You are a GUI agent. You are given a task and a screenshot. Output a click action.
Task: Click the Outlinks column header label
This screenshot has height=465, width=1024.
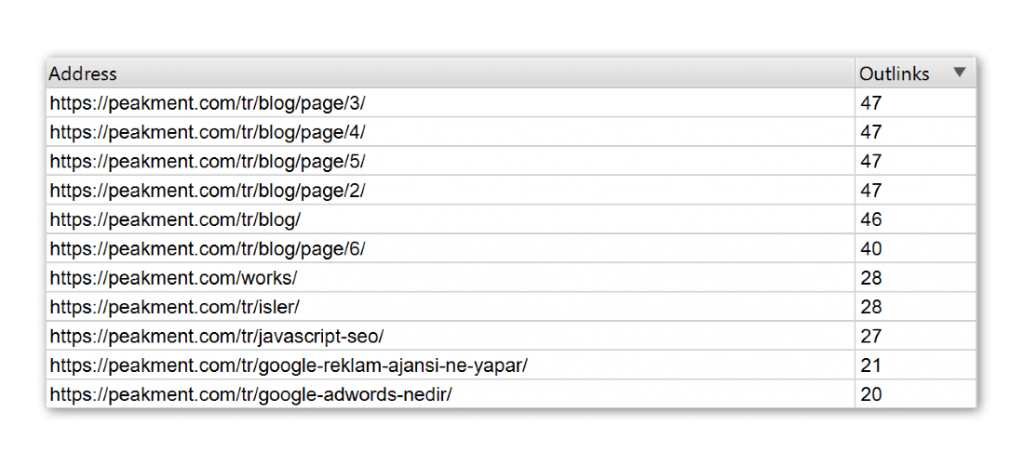coord(894,74)
